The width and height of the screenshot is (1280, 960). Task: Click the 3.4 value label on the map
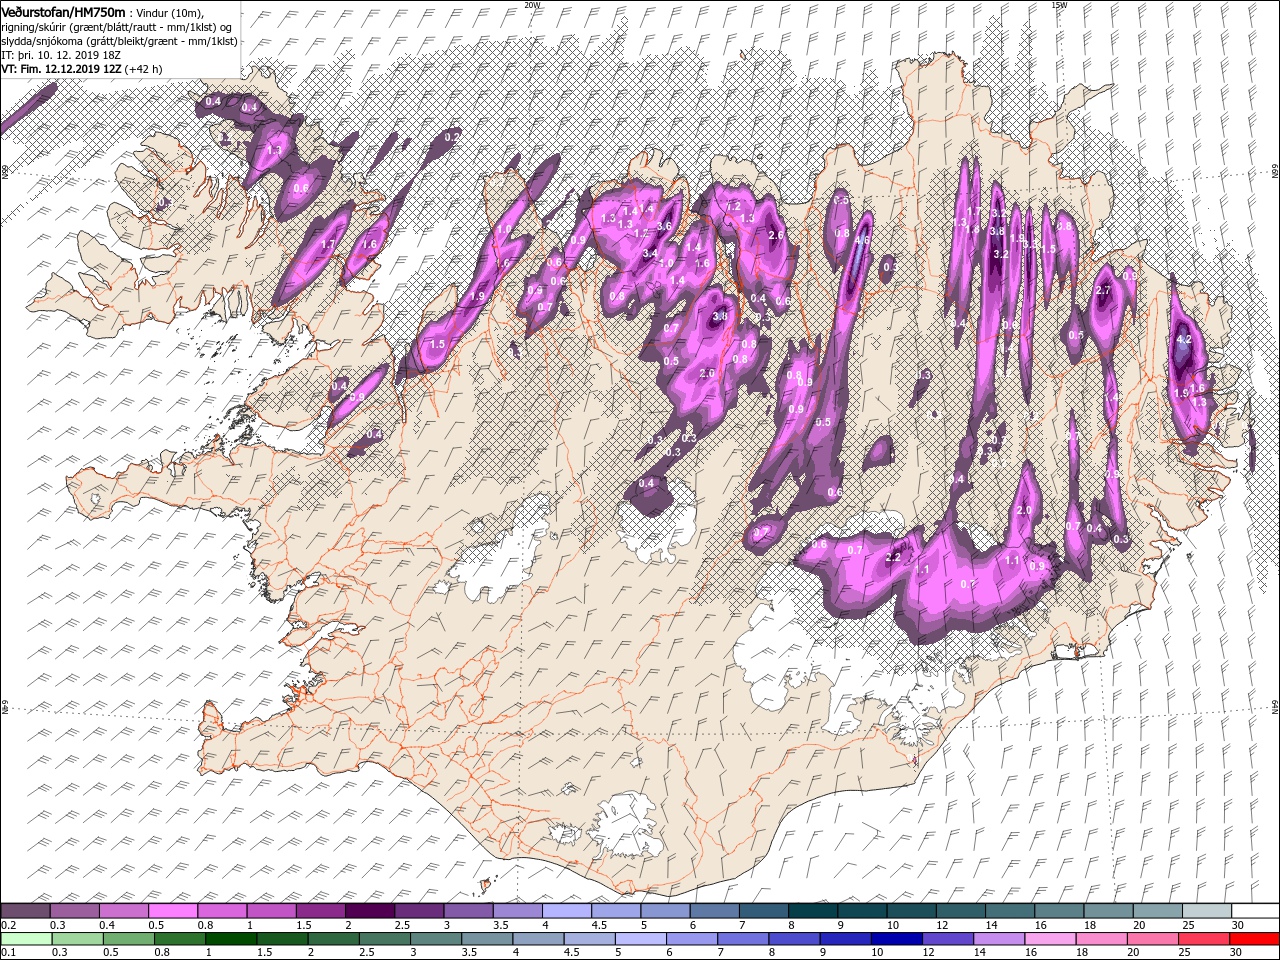coord(650,254)
